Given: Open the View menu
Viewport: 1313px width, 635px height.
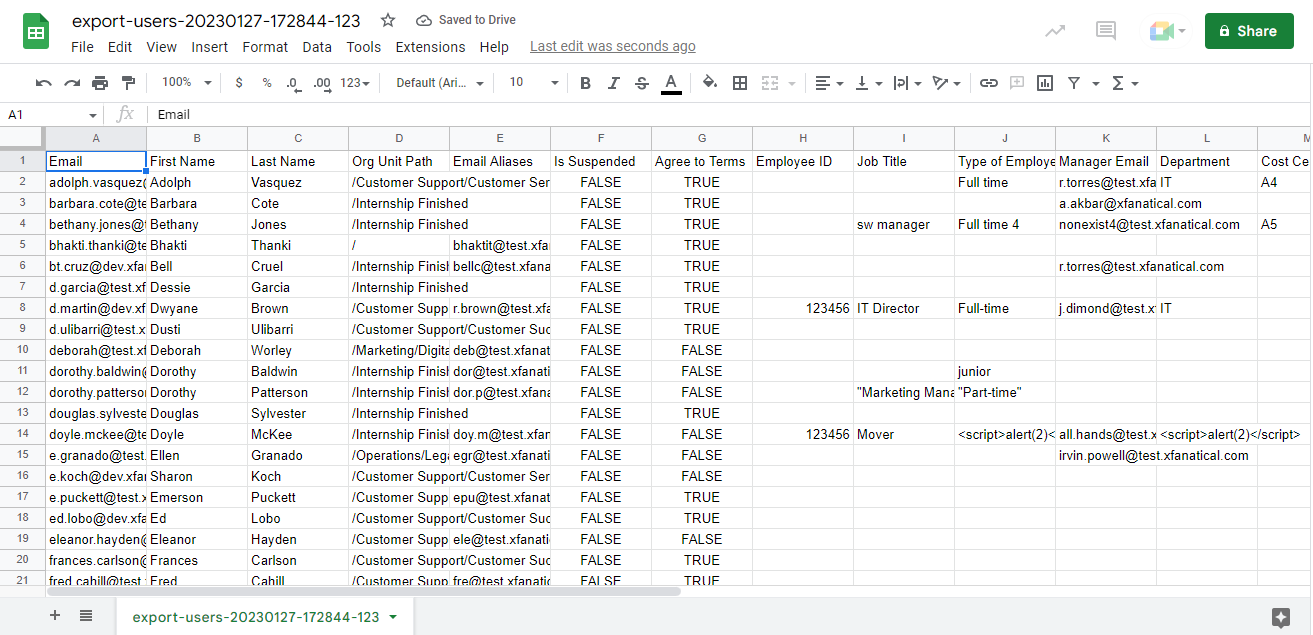Looking at the screenshot, I should point(161,47).
